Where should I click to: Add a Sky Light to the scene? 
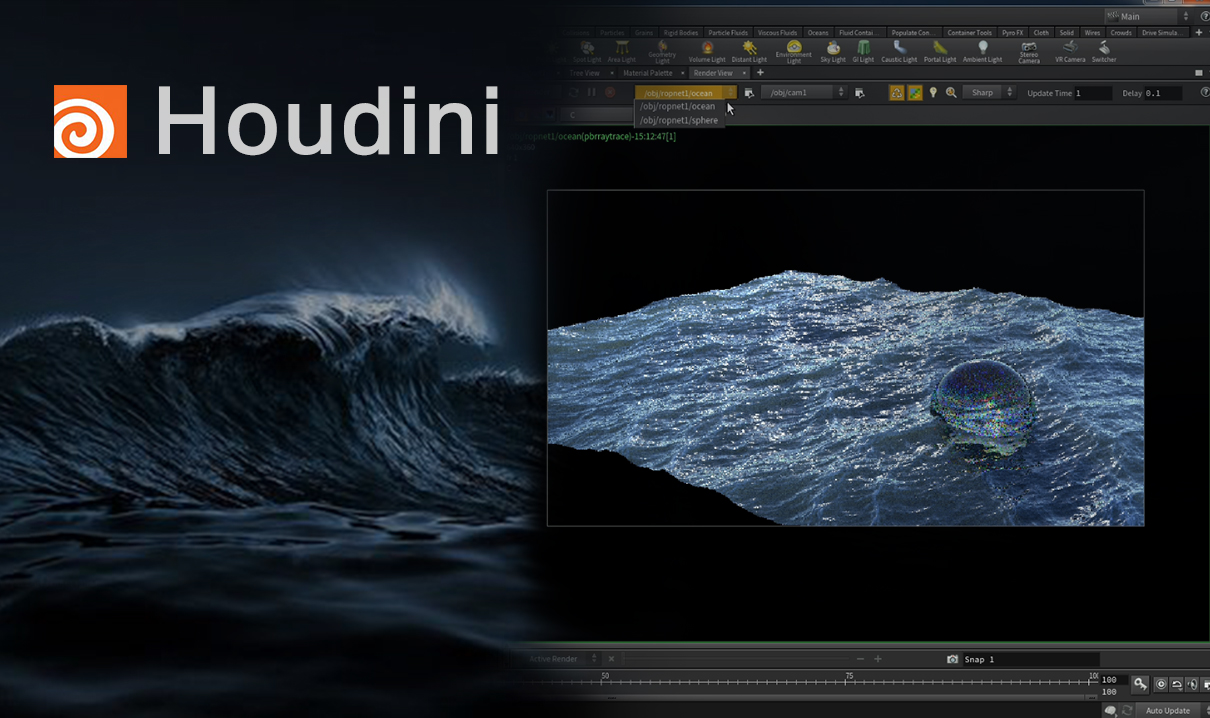coord(833,51)
